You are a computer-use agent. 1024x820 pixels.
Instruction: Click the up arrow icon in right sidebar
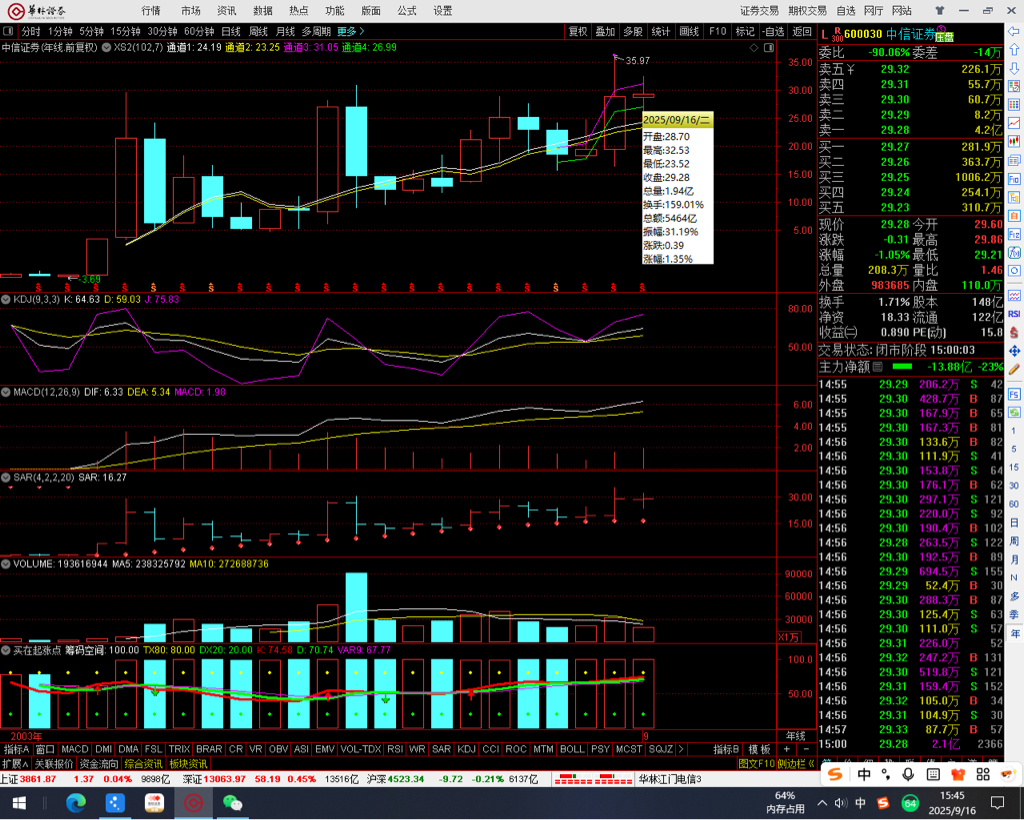point(1014,50)
